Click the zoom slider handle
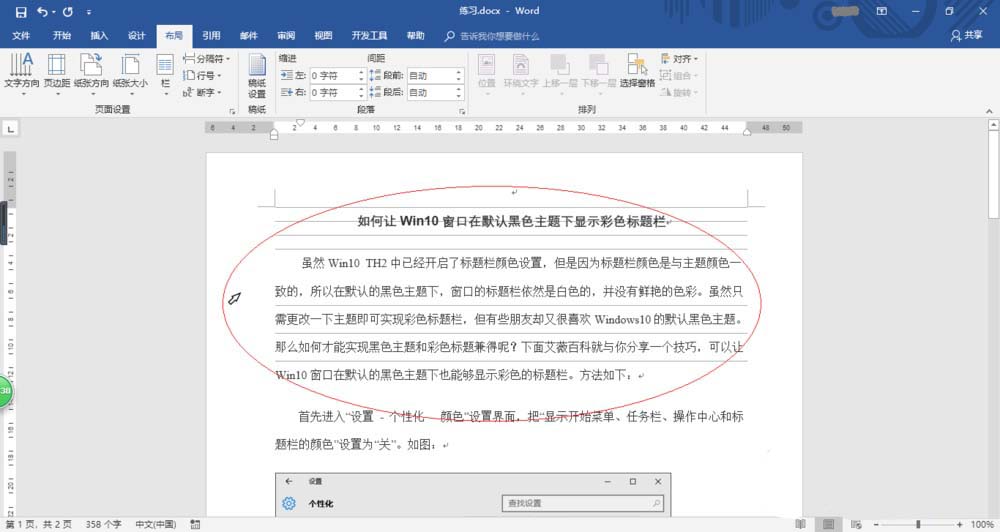Viewport: 1000px width, 532px height. [918, 524]
